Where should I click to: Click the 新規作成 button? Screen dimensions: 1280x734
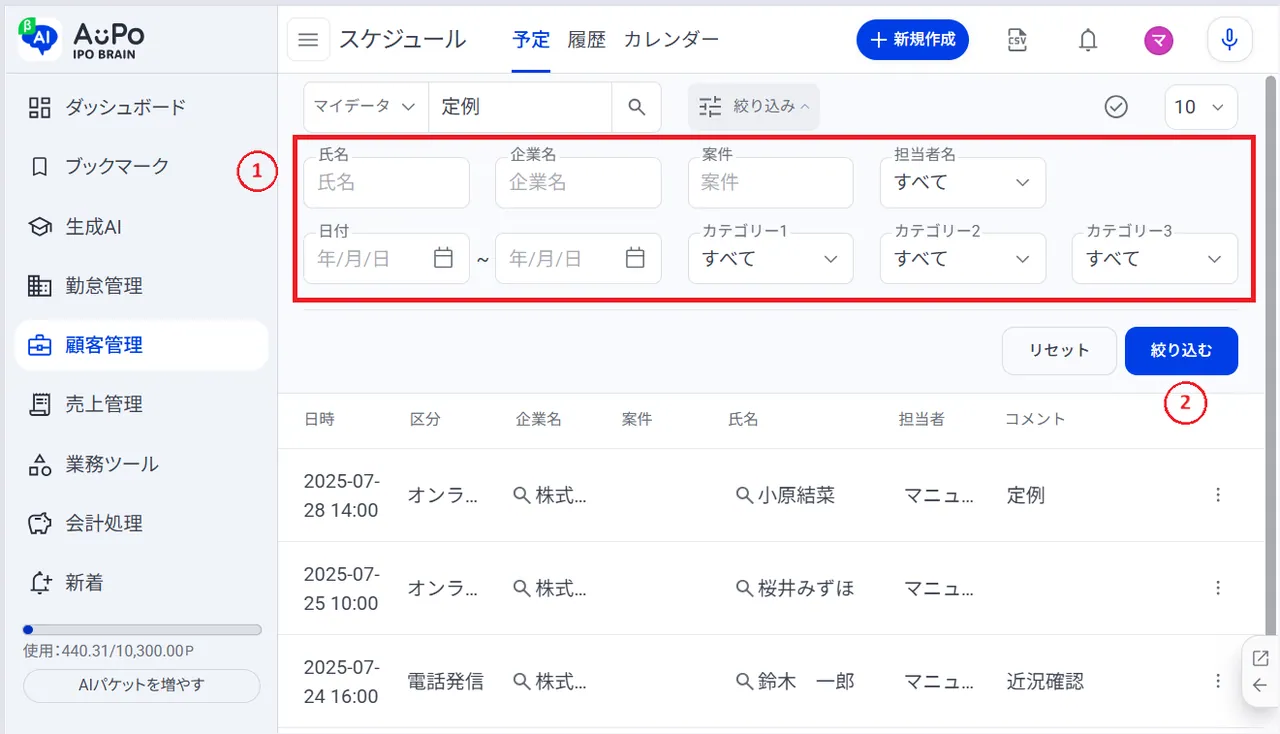pos(912,40)
